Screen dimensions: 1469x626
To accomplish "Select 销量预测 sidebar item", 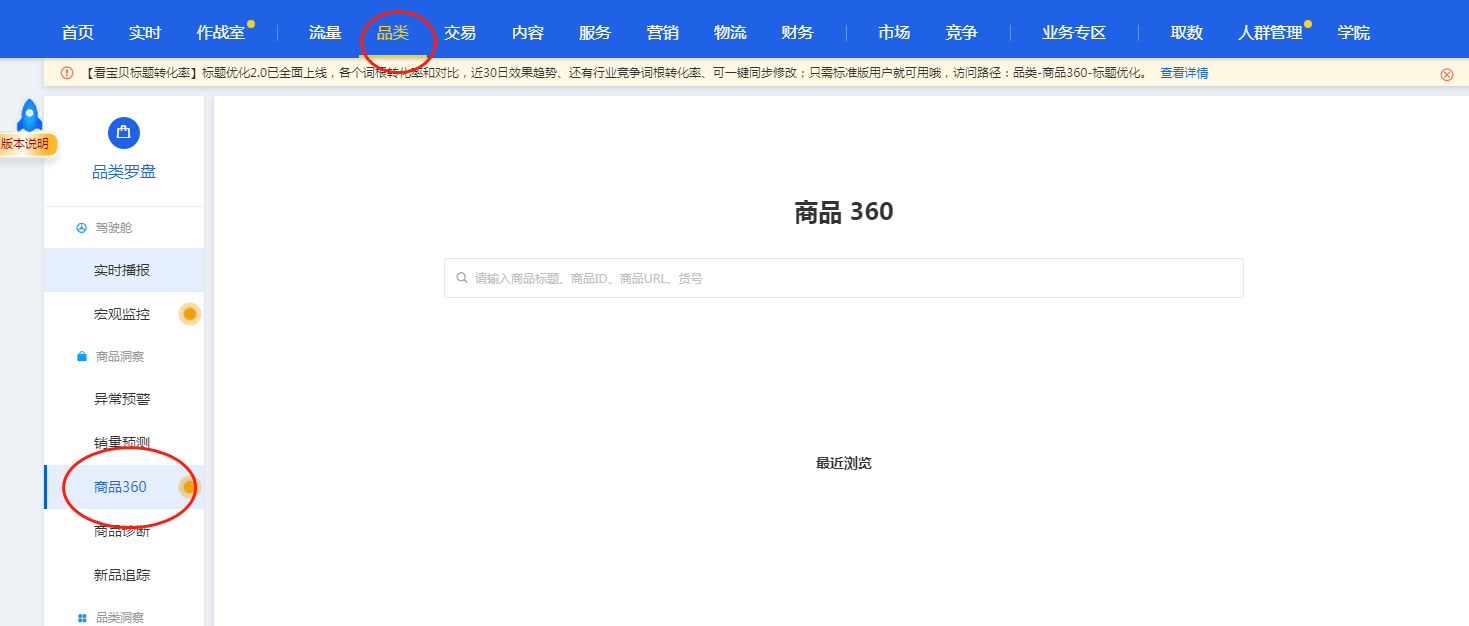I will 122,443.
